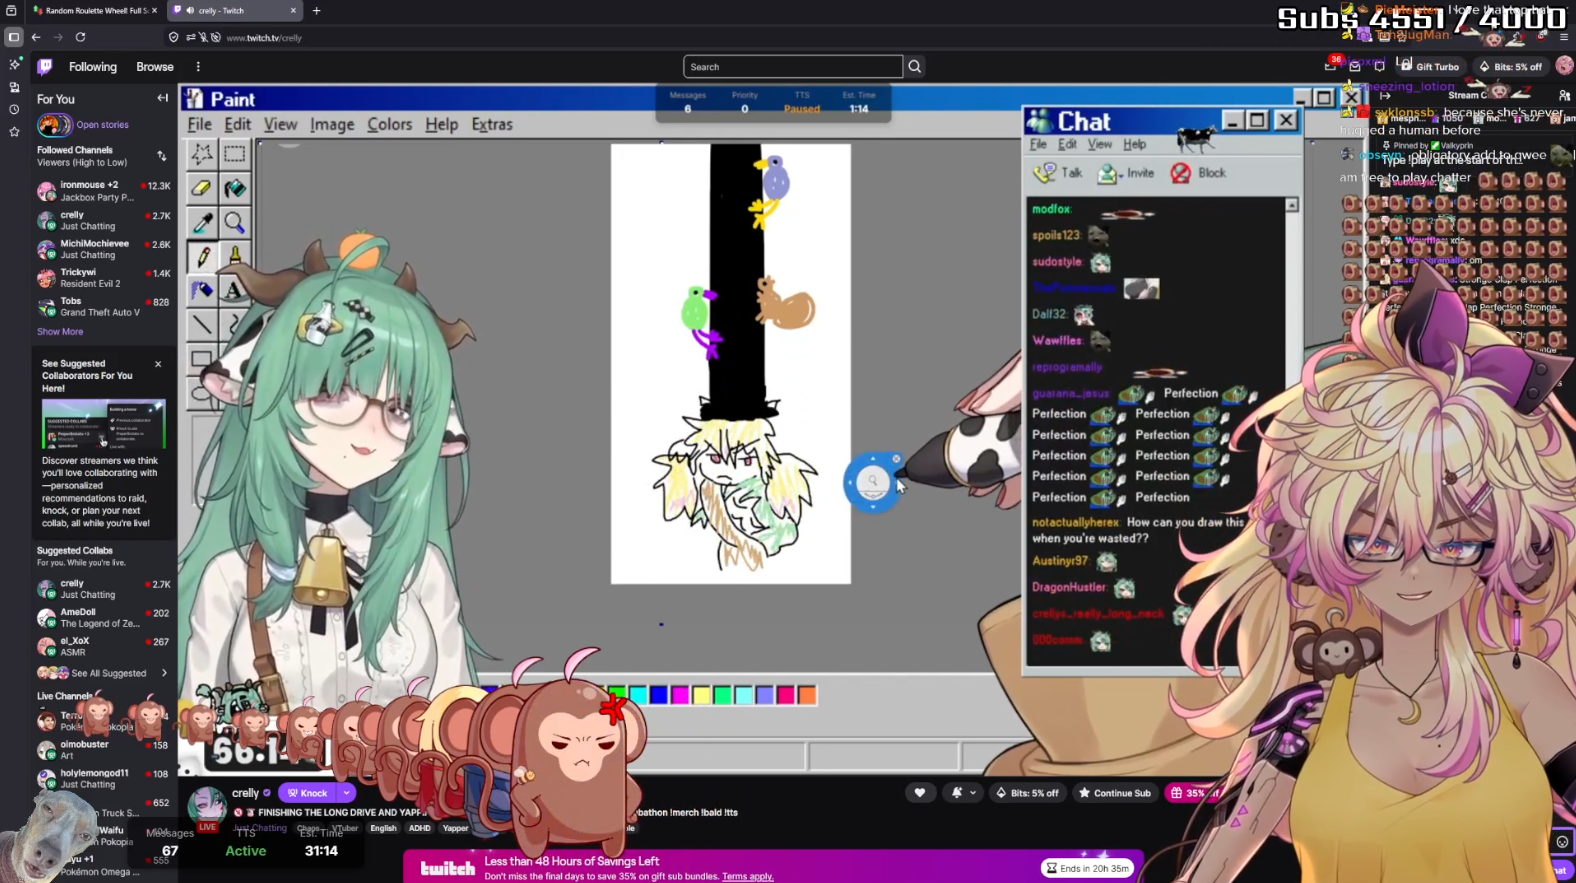Open MichiMochievee channel in followed list

click(x=104, y=249)
